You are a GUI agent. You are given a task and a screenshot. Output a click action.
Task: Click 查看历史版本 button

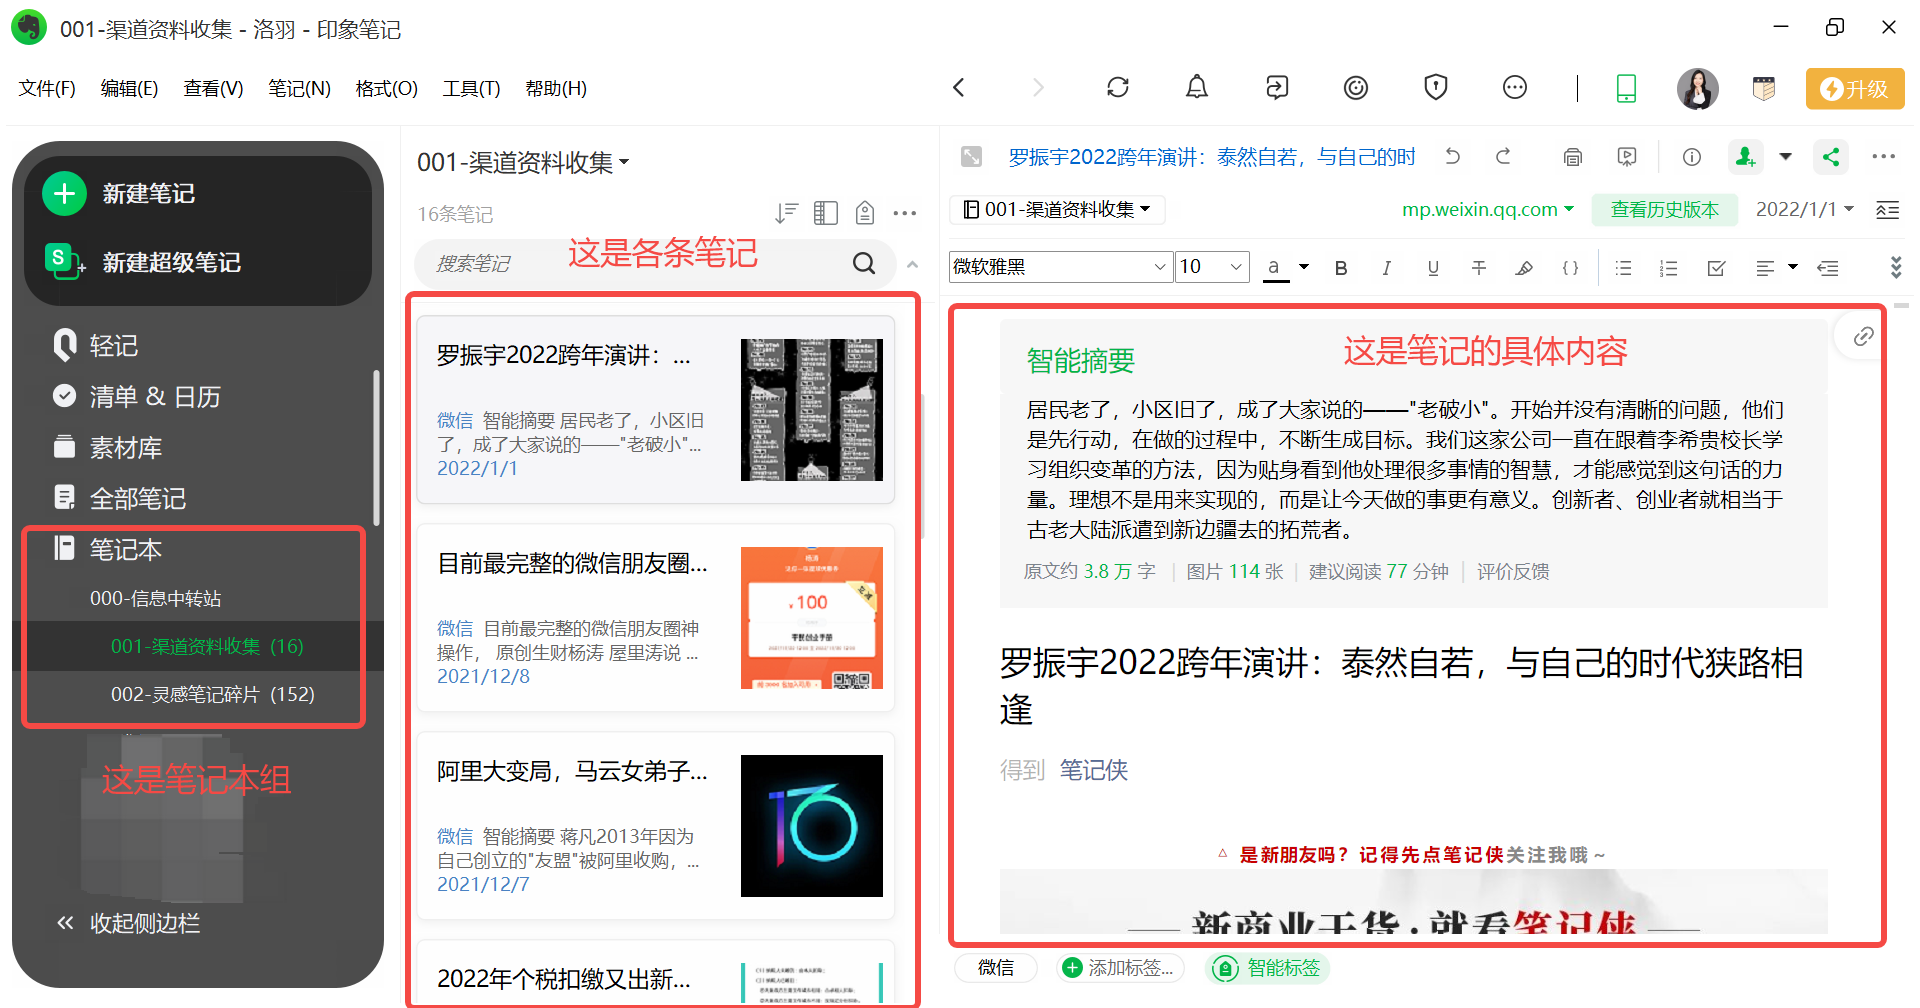(1665, 210)
